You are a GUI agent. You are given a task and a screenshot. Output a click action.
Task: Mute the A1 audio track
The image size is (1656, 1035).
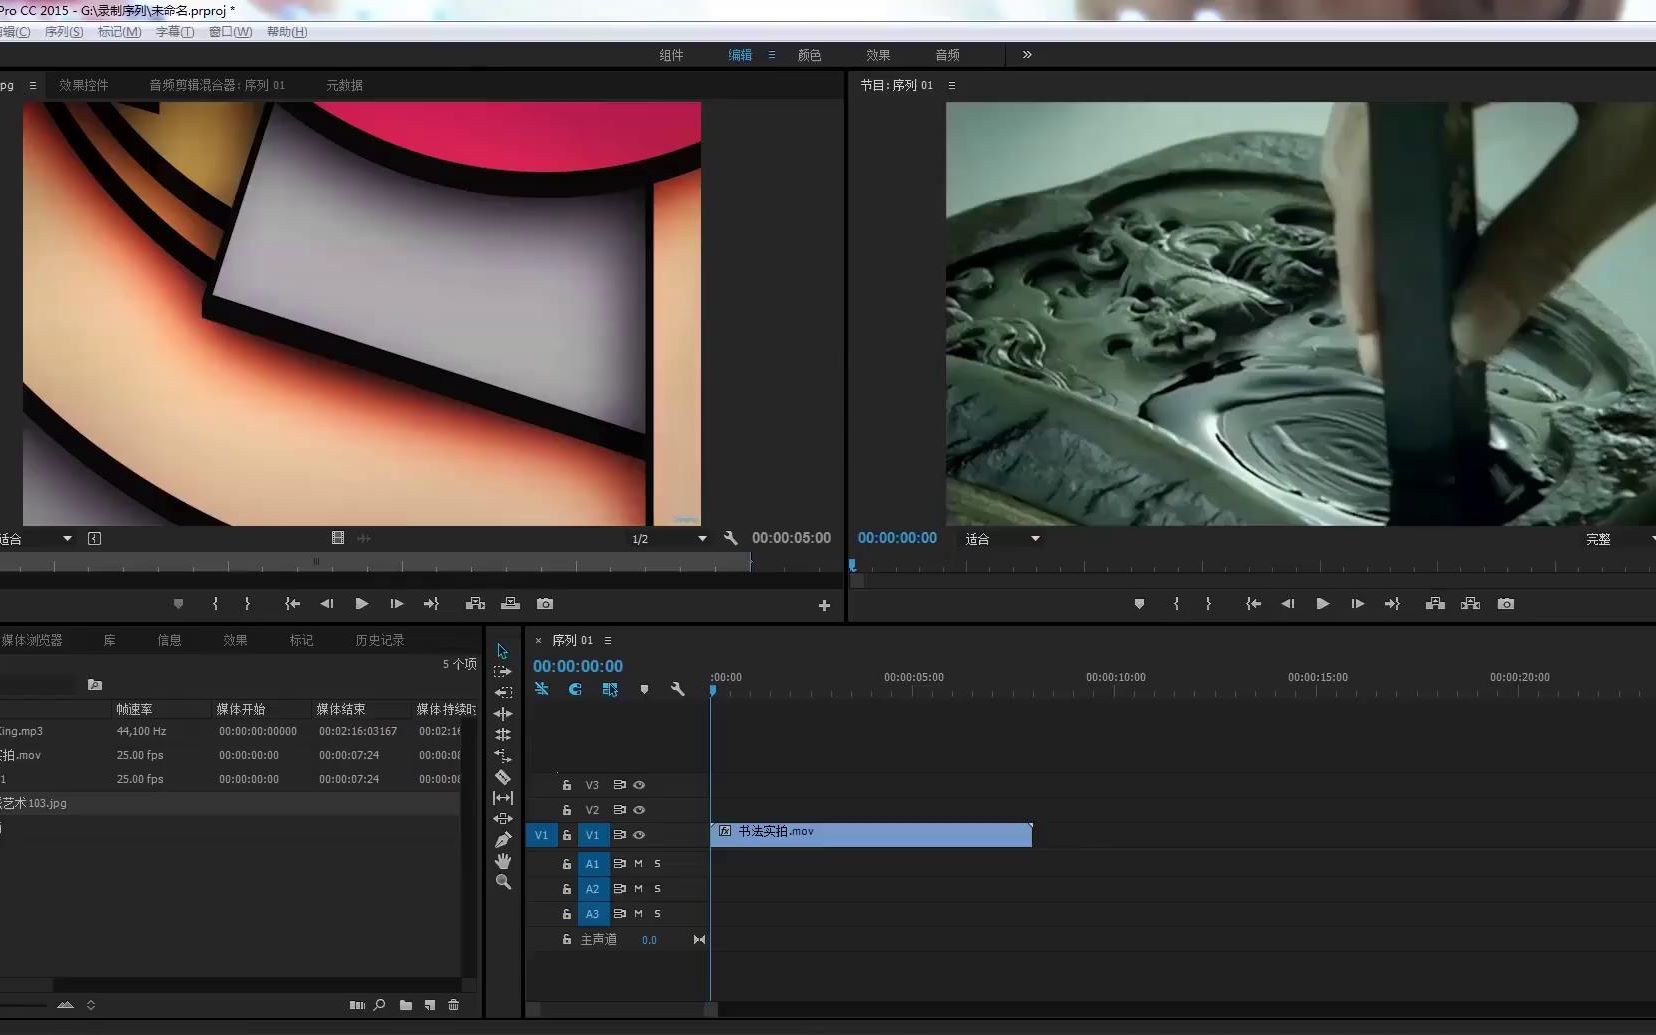pos(638,863)
